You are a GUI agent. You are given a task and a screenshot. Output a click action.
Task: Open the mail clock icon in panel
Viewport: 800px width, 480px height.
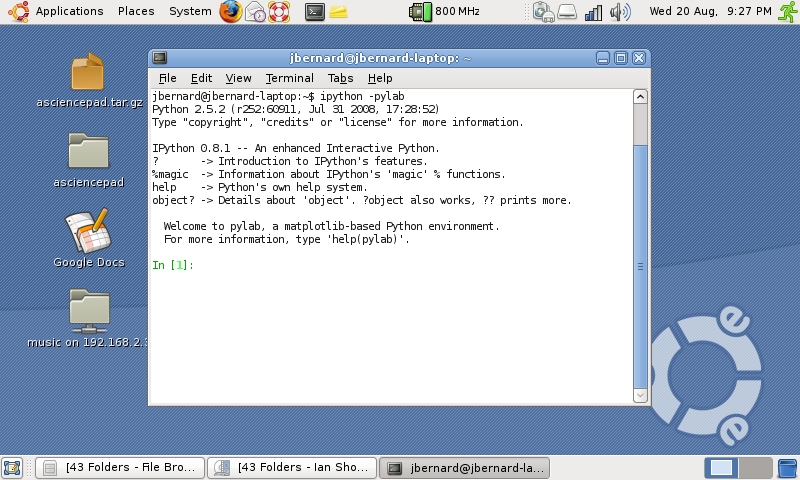click(x=255, y=12)
